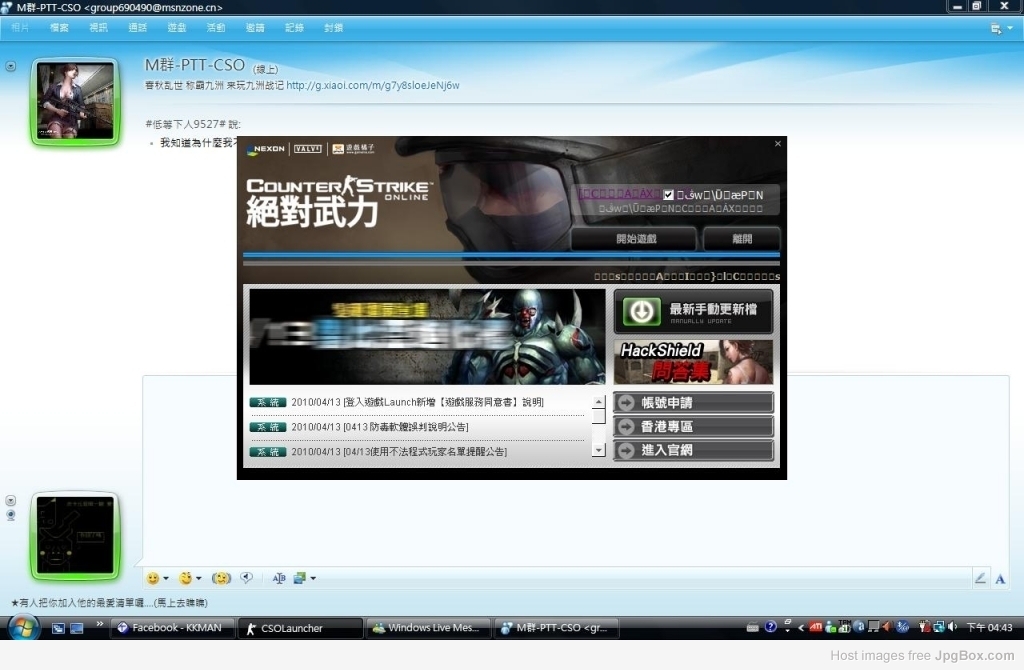The width and height of the screenshot is (1024, 670).
Task: Click the 開始遊戲 button
Action: pos(633,239)
